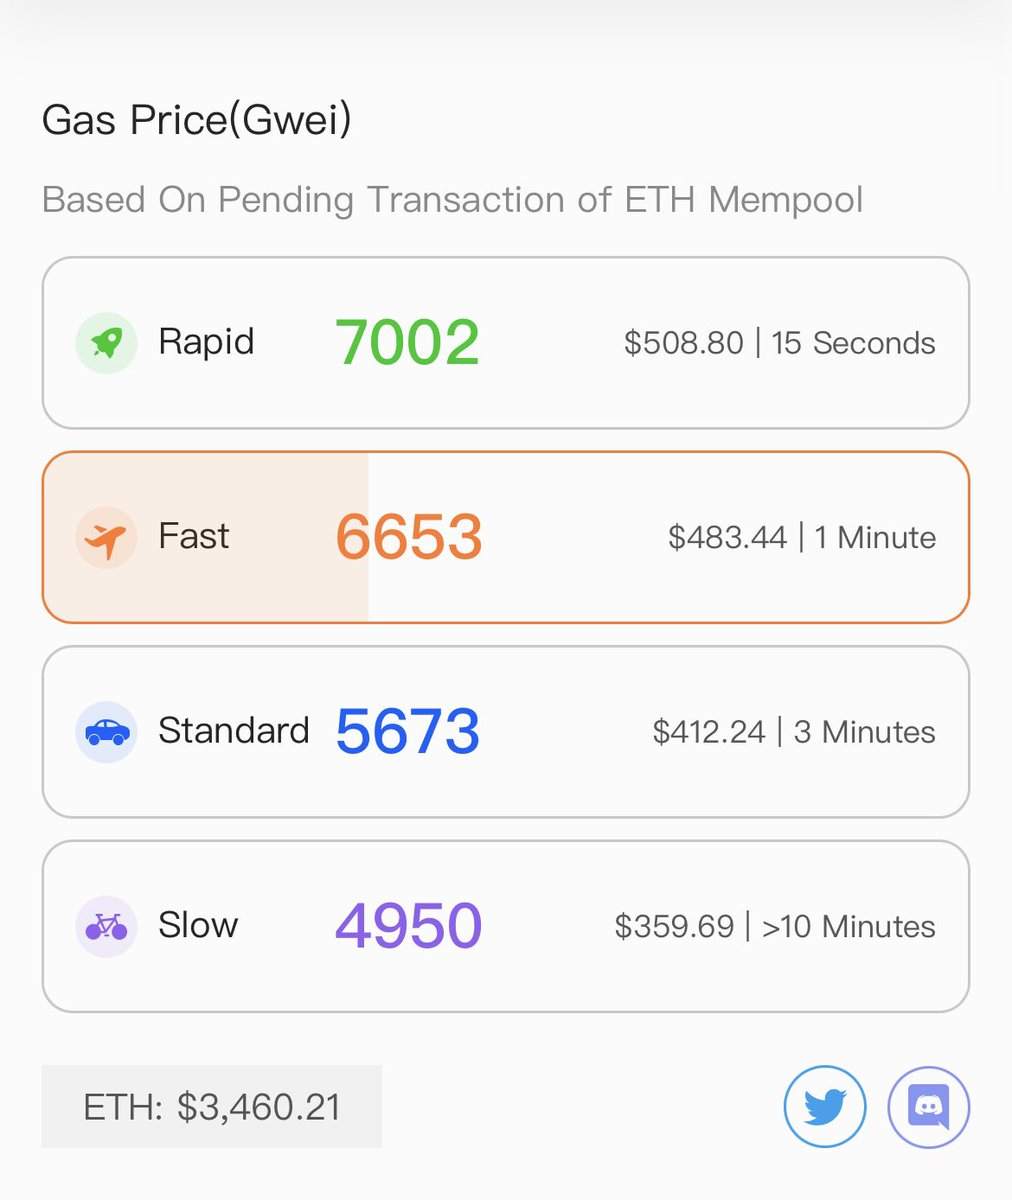The width and height of the screenshot is (1012, 1200).
Task: Click the orange airplane Fast icon
Action: click(106, 538)
